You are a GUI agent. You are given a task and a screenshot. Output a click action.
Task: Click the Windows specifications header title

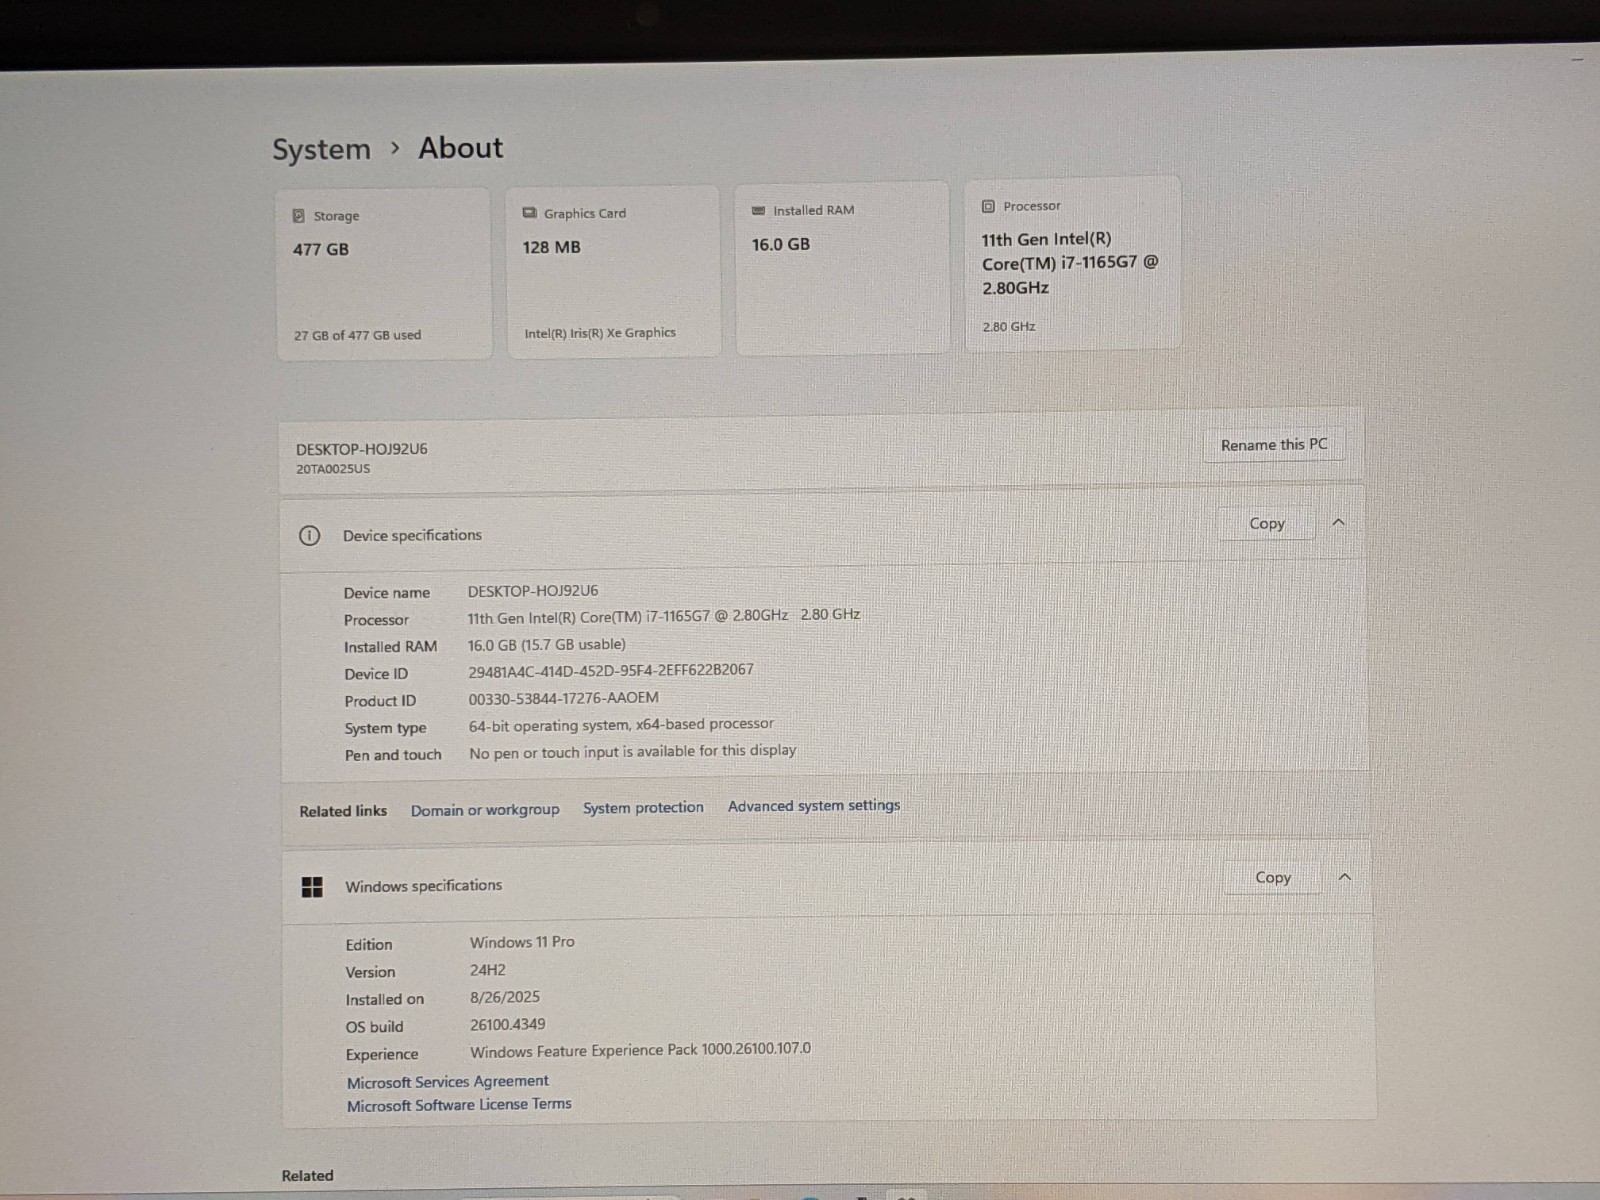[x=424, y=886]
